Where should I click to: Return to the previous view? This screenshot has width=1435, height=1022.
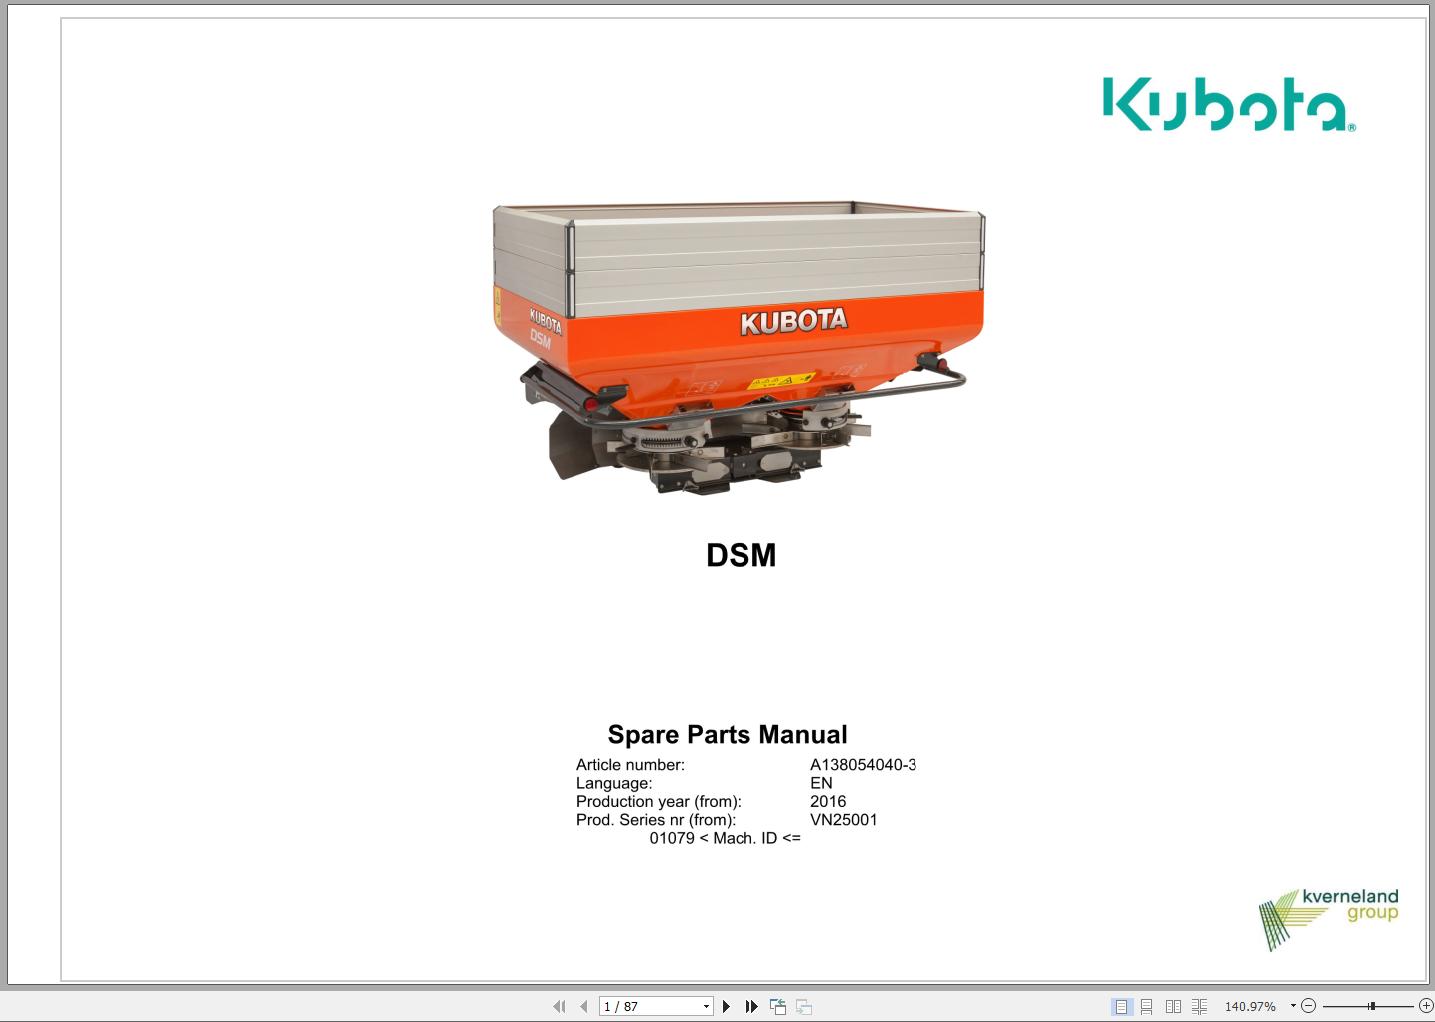778,1005
